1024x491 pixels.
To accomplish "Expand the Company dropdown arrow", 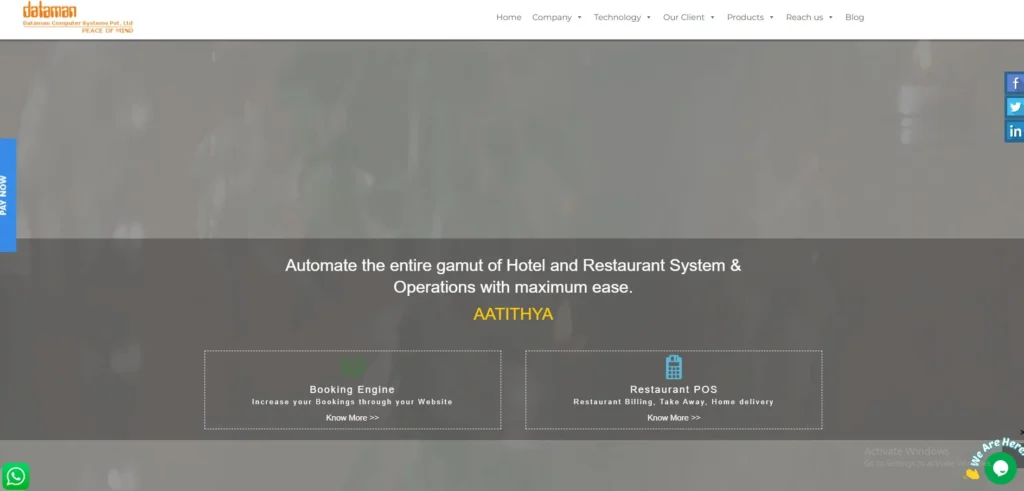I will (x=579, y=18).
